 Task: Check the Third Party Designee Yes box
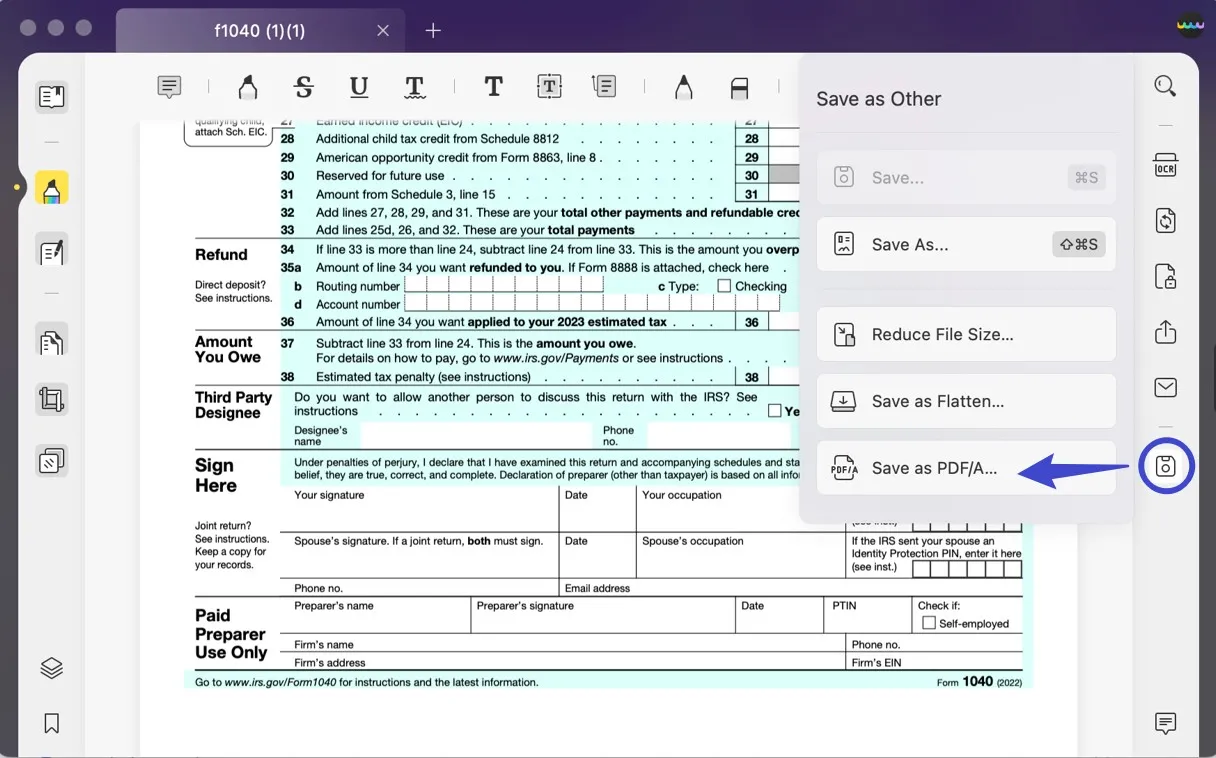tap(774, 410)
